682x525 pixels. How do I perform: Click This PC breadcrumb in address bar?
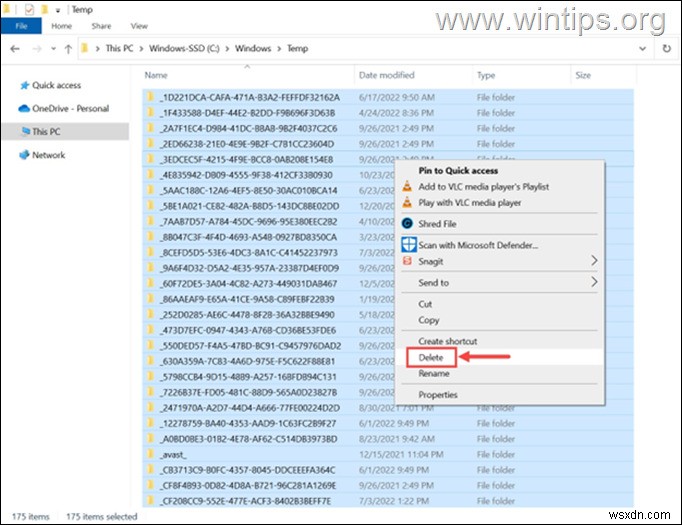point(120,48)
